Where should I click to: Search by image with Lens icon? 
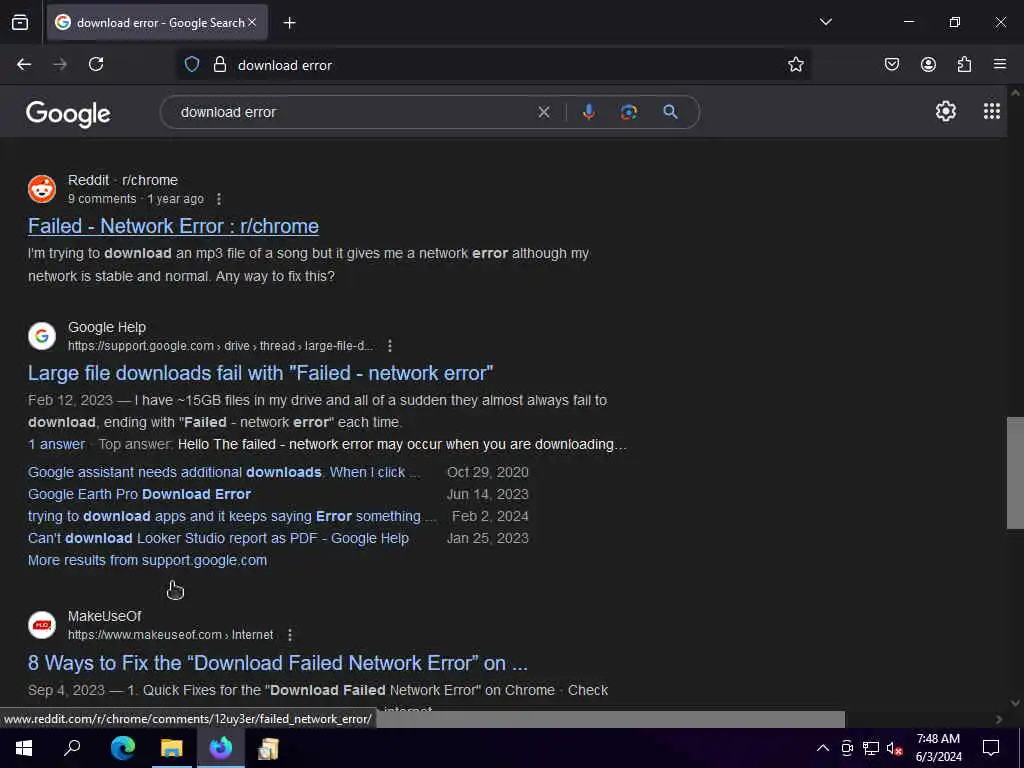(629, 112)
